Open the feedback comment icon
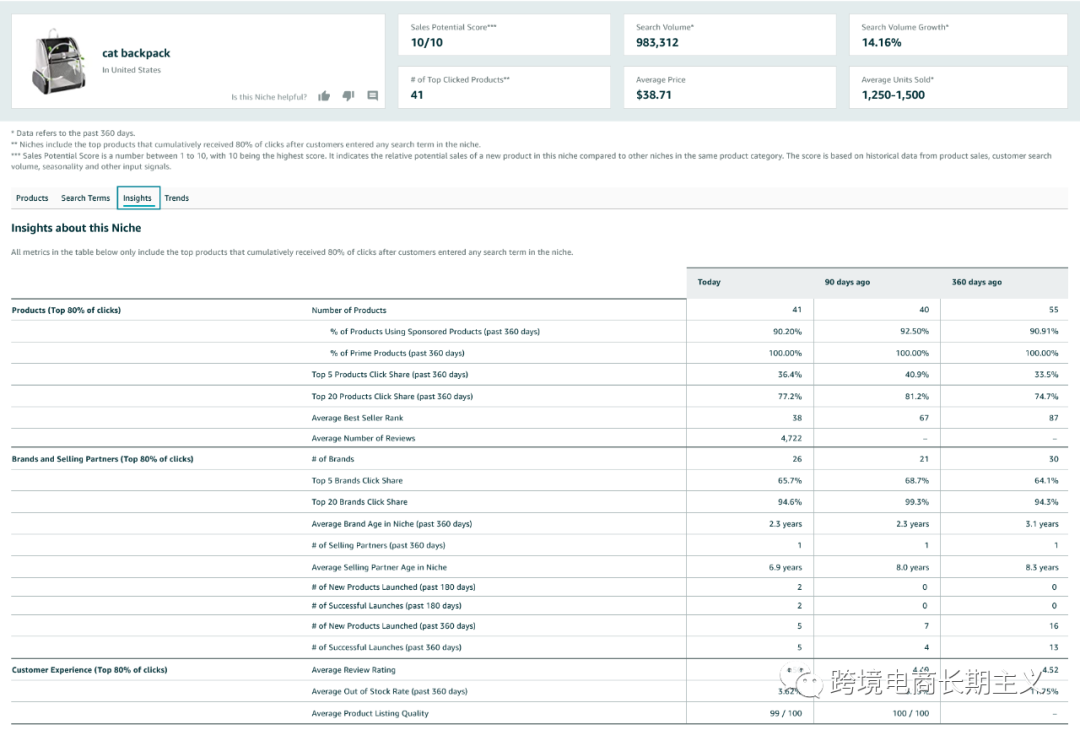This screenshot has width=1080, height=730. coord(372,96)
